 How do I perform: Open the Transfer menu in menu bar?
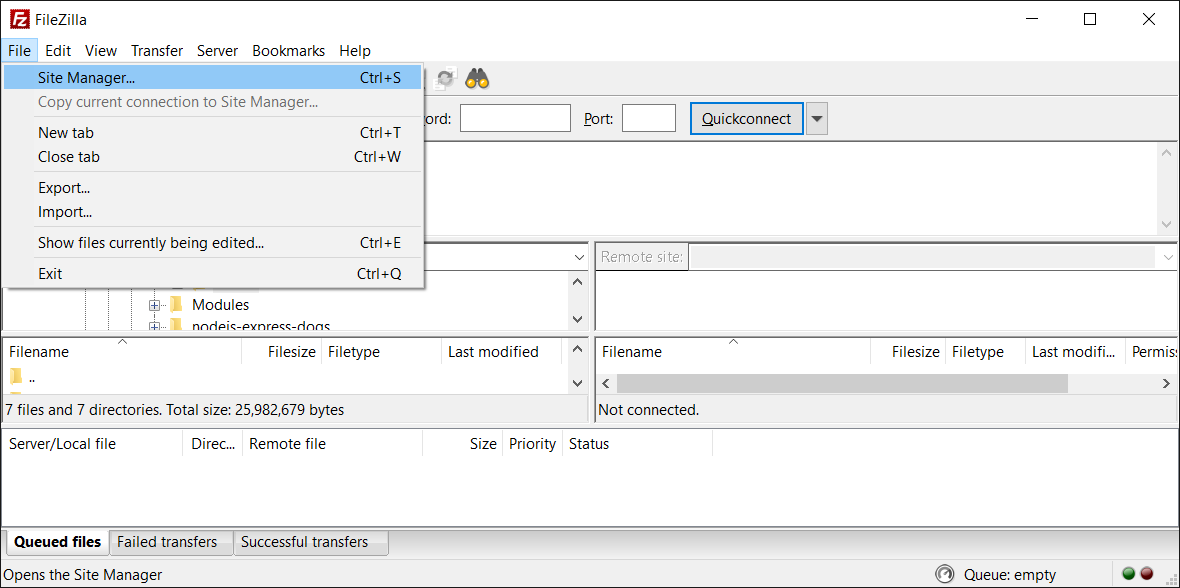157,50
